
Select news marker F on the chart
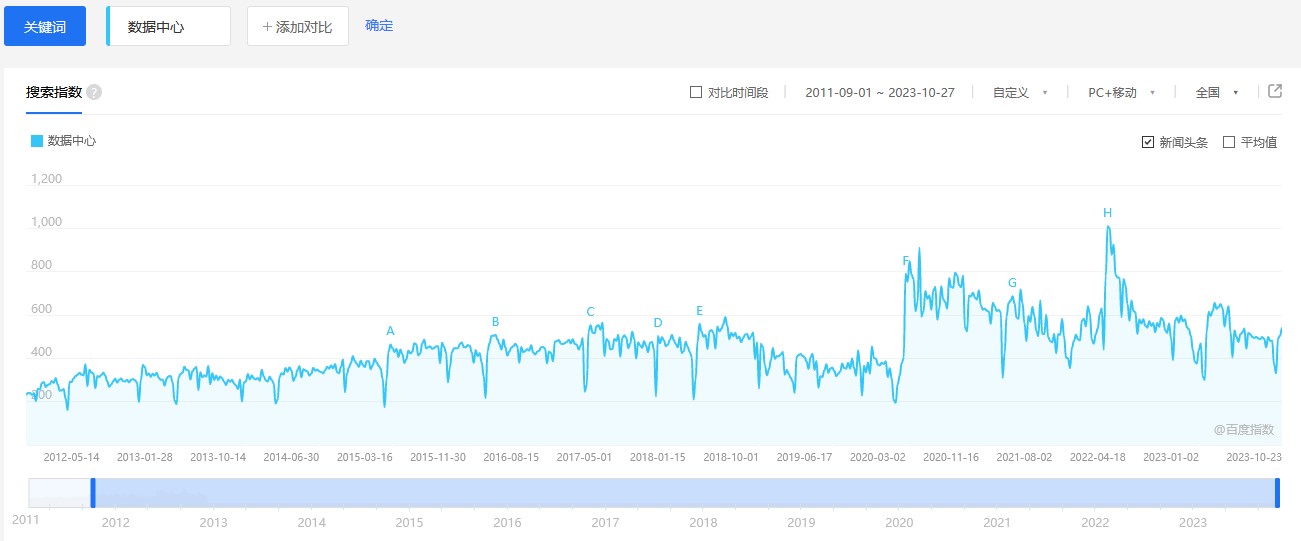coord(906,261)
